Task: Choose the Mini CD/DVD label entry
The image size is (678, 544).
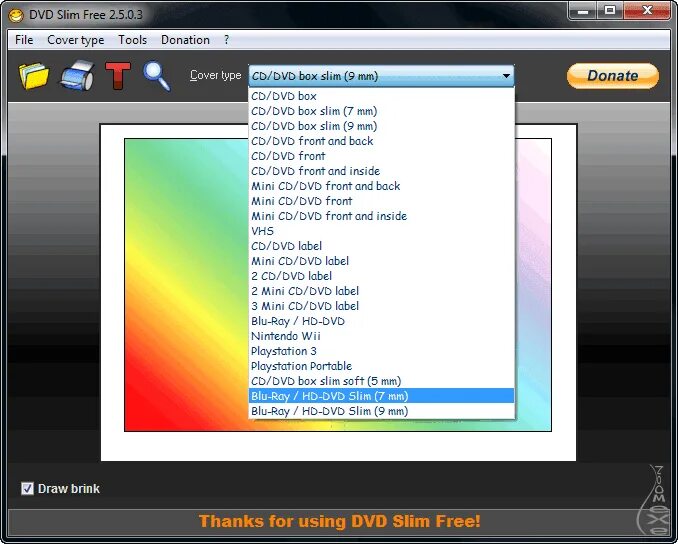Action: [381, 261]
